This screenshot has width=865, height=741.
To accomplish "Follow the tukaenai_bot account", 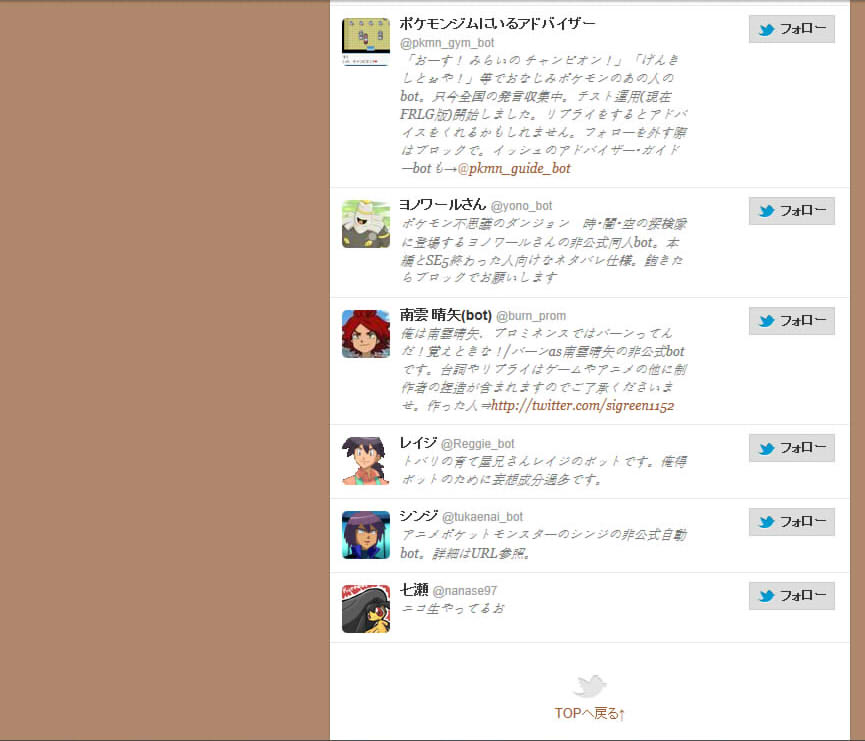I will [x=792, y=521].
